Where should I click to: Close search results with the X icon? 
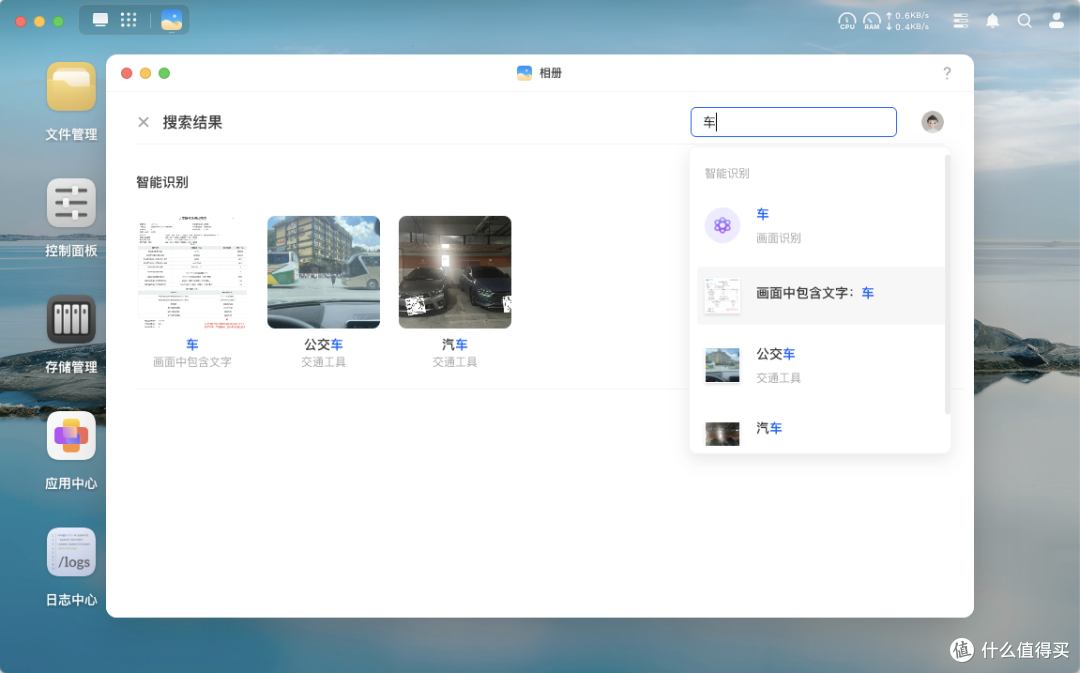click(143, 122)
